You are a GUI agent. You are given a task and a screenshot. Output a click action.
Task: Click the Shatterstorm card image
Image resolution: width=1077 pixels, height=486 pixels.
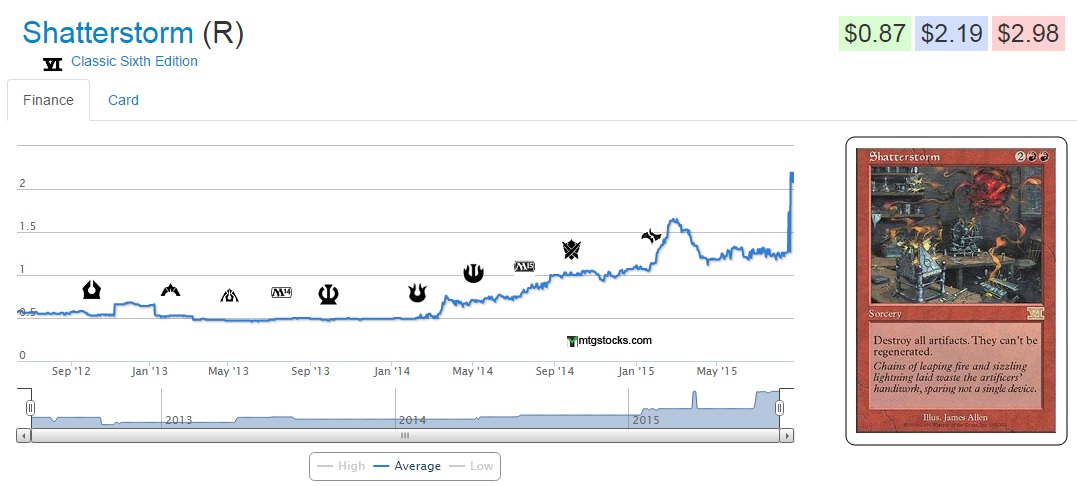[954, 290]
